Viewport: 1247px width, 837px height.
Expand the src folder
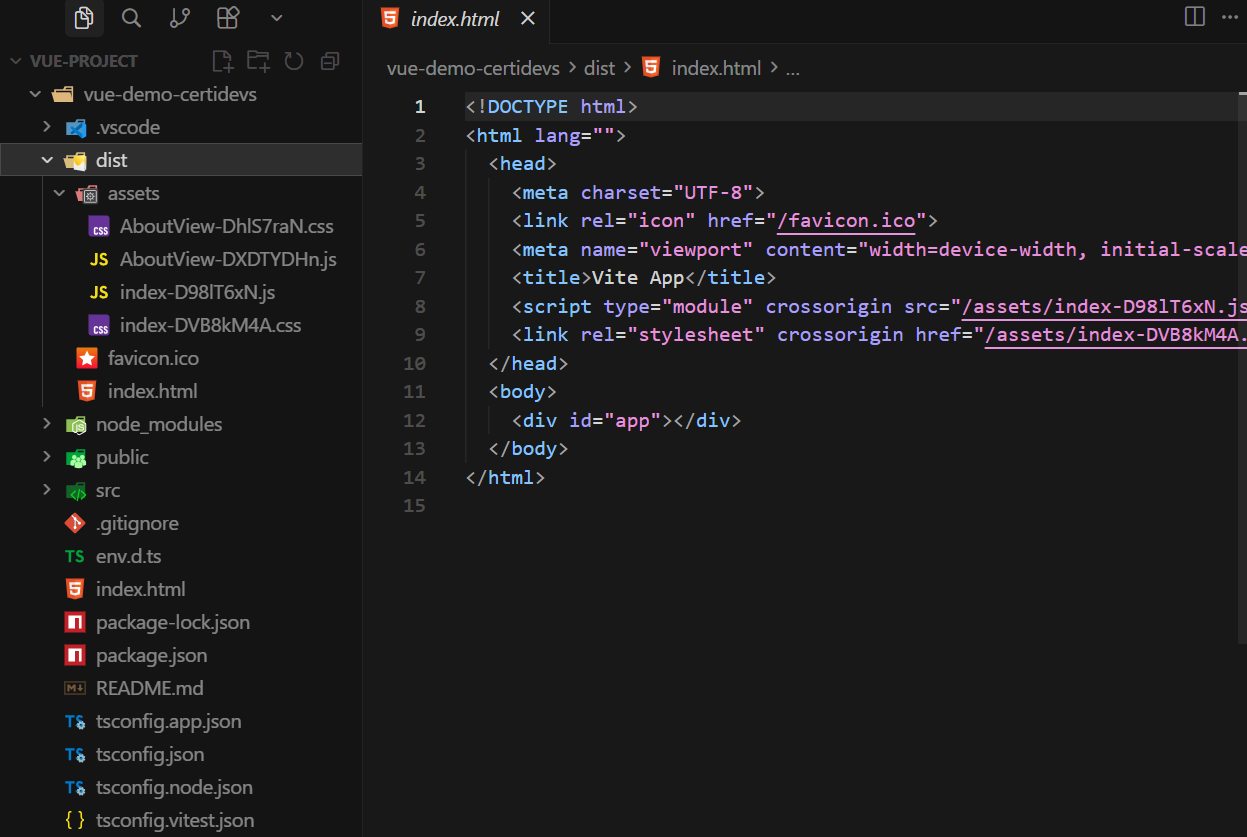(47, 490)
